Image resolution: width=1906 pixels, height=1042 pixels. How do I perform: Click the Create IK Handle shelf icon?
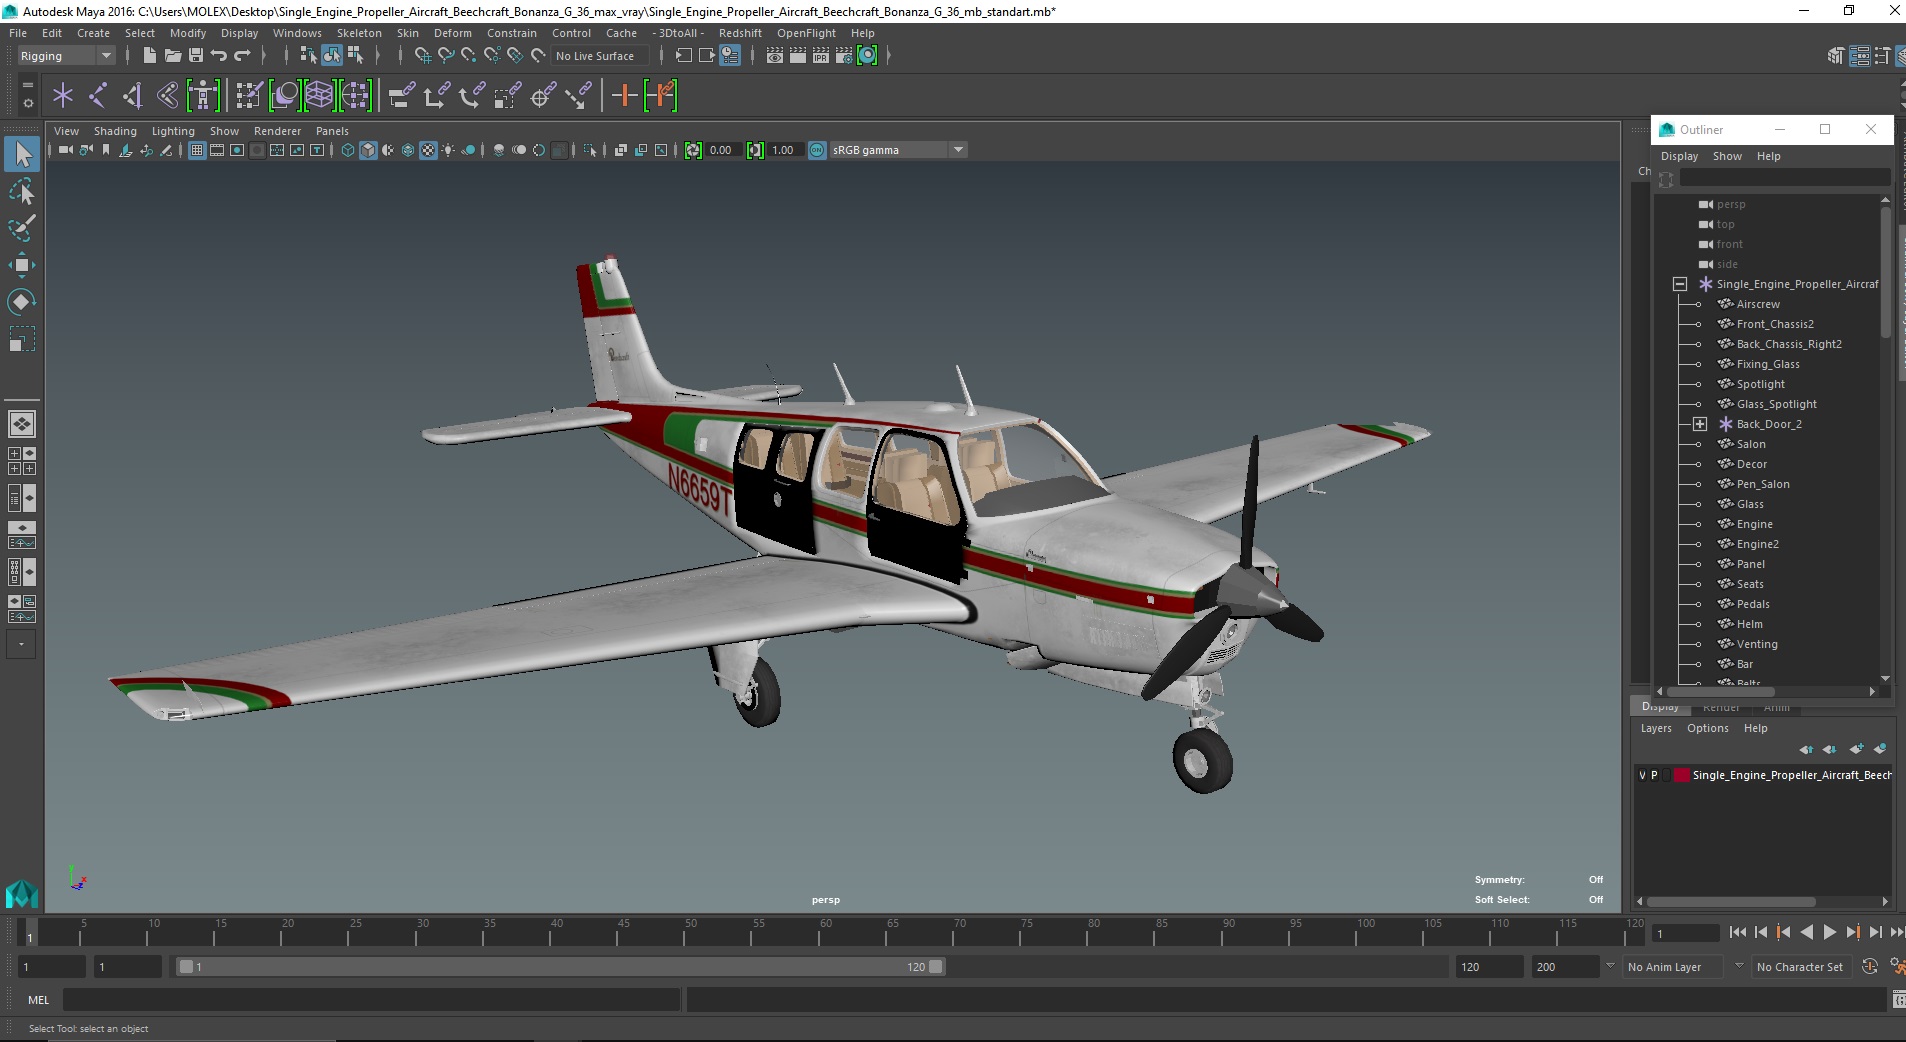pyautogui.click(x=133, y=96)
